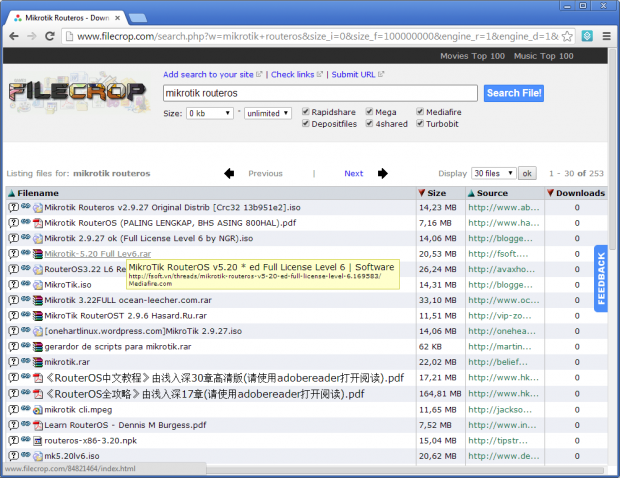This screenshot has height=478, width=620.
Task: Go back using browser back arrow
Action: (14, 36)
